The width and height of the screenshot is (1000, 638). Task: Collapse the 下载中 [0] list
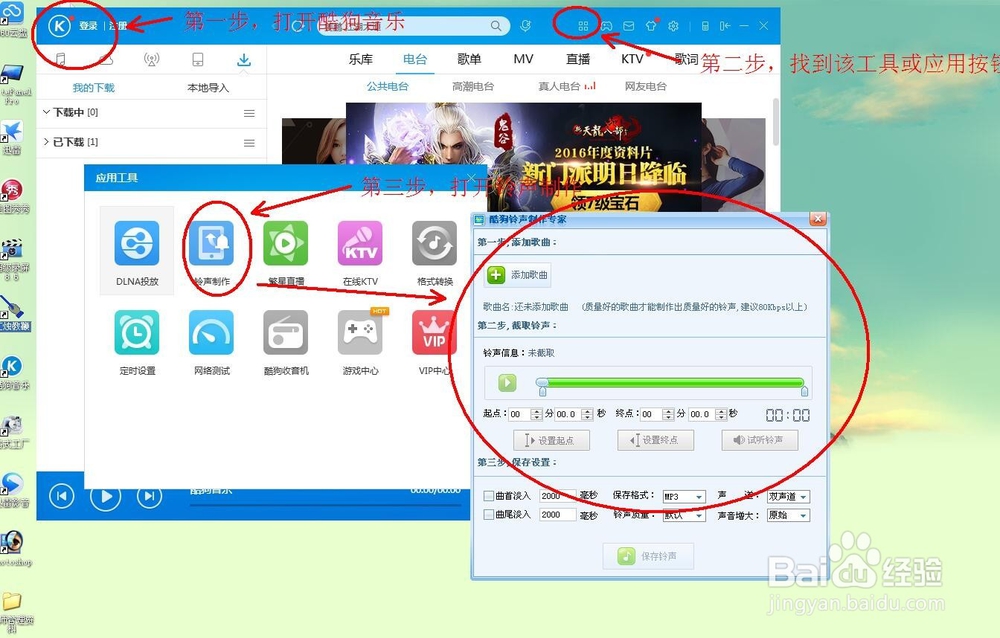(46, 112)
